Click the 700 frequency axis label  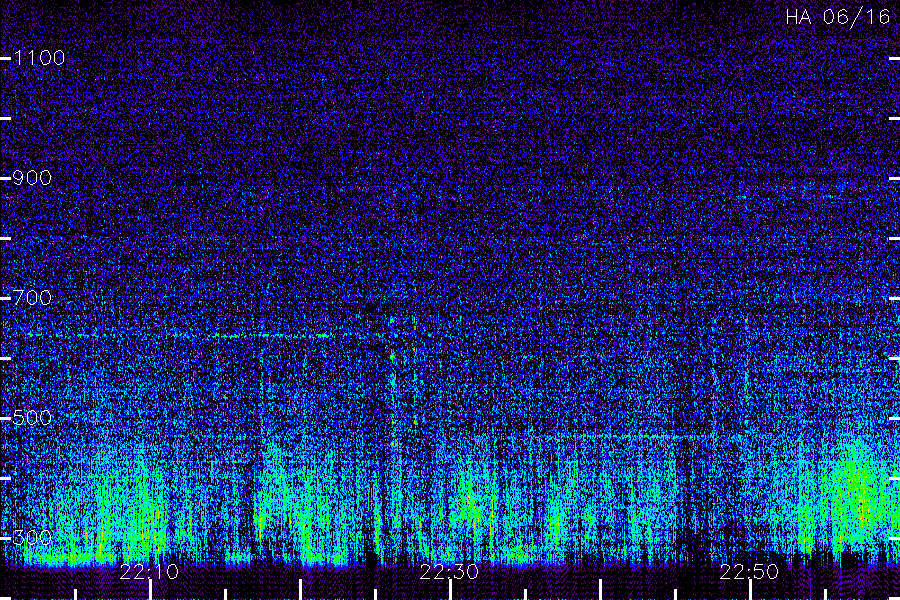pyautogui.click(x=32, y=297)
